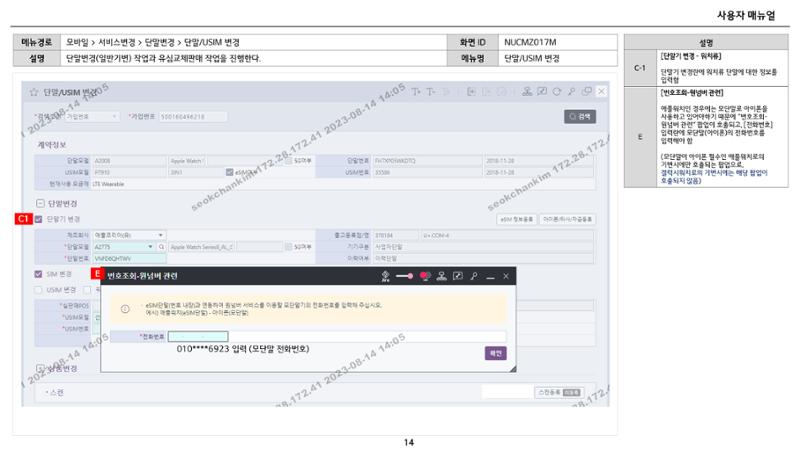Increase text size with T+ icon

[x=416, y=91]
